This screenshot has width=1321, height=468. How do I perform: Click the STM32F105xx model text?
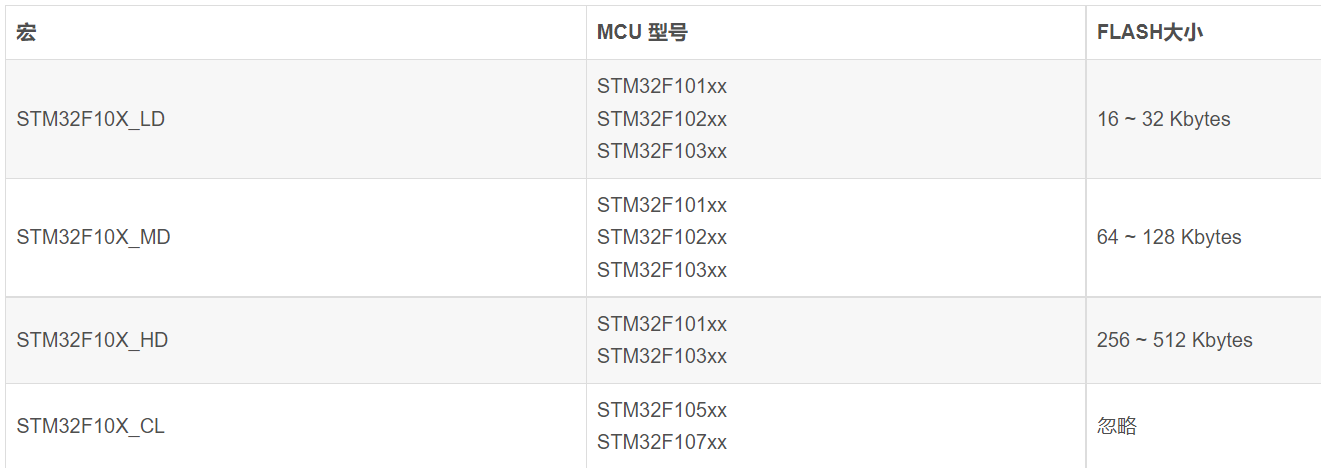662,410
